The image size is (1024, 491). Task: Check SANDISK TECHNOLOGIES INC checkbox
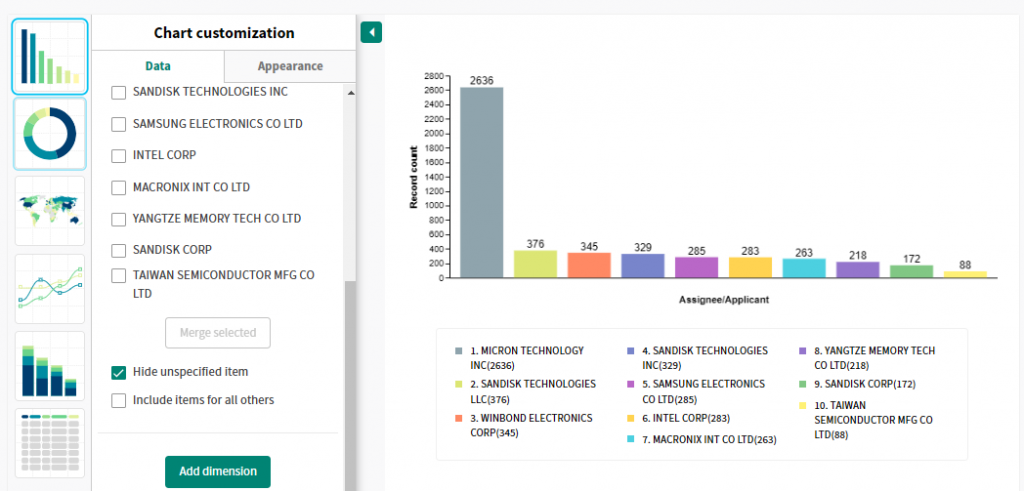(118, 93)
